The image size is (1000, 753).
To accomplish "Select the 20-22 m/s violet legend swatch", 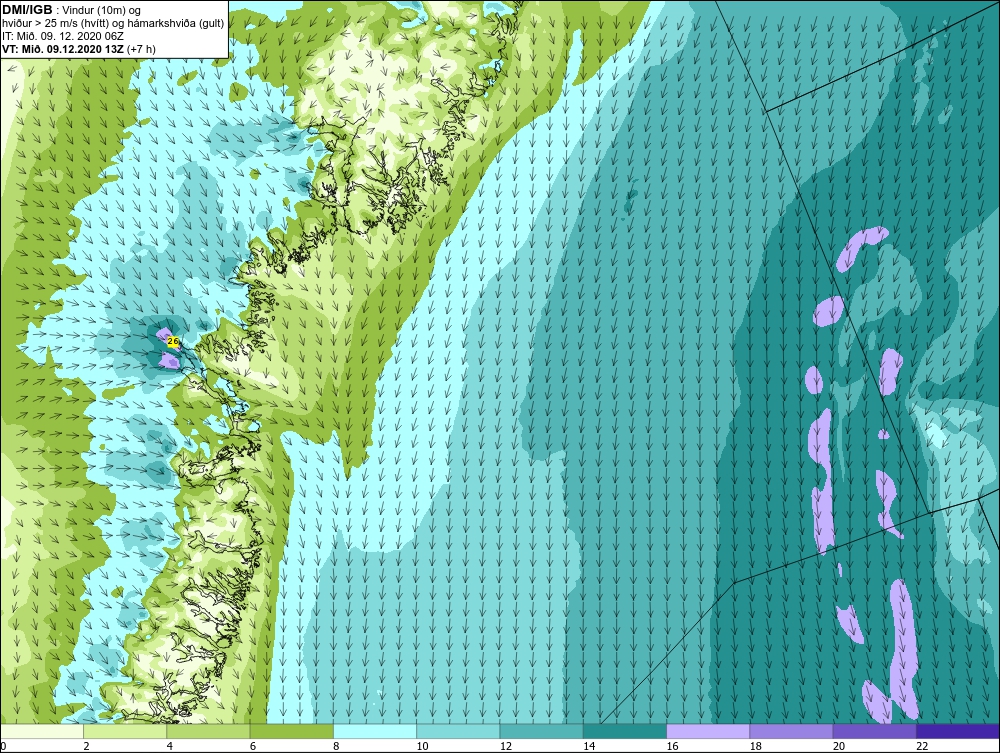I will 874,731.
